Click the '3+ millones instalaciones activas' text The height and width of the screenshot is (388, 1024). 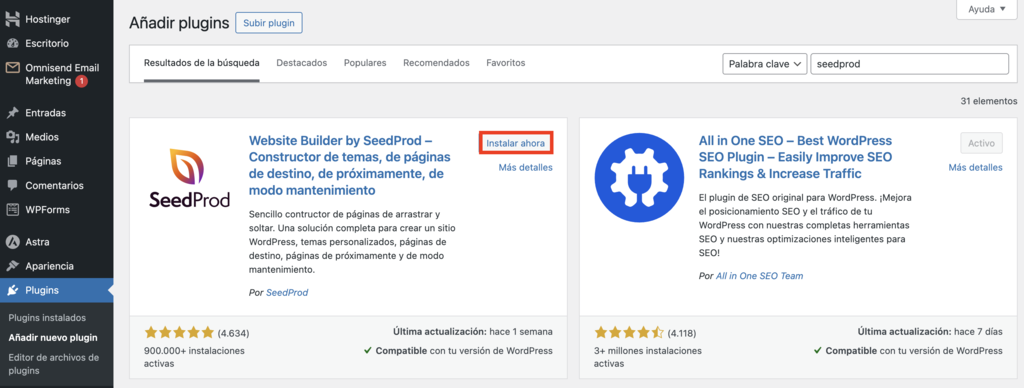(x=648, y=357)
